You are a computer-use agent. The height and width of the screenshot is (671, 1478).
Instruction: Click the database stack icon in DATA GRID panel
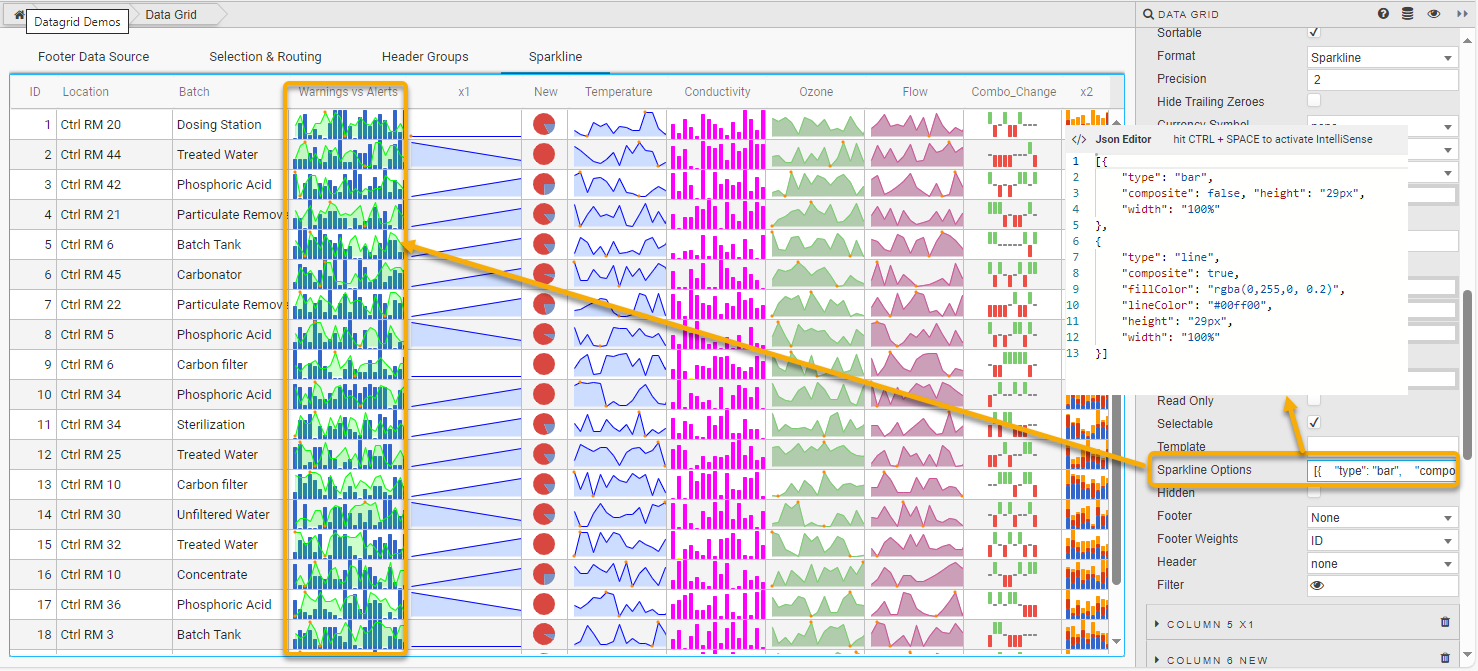(x=1409, y=13)
